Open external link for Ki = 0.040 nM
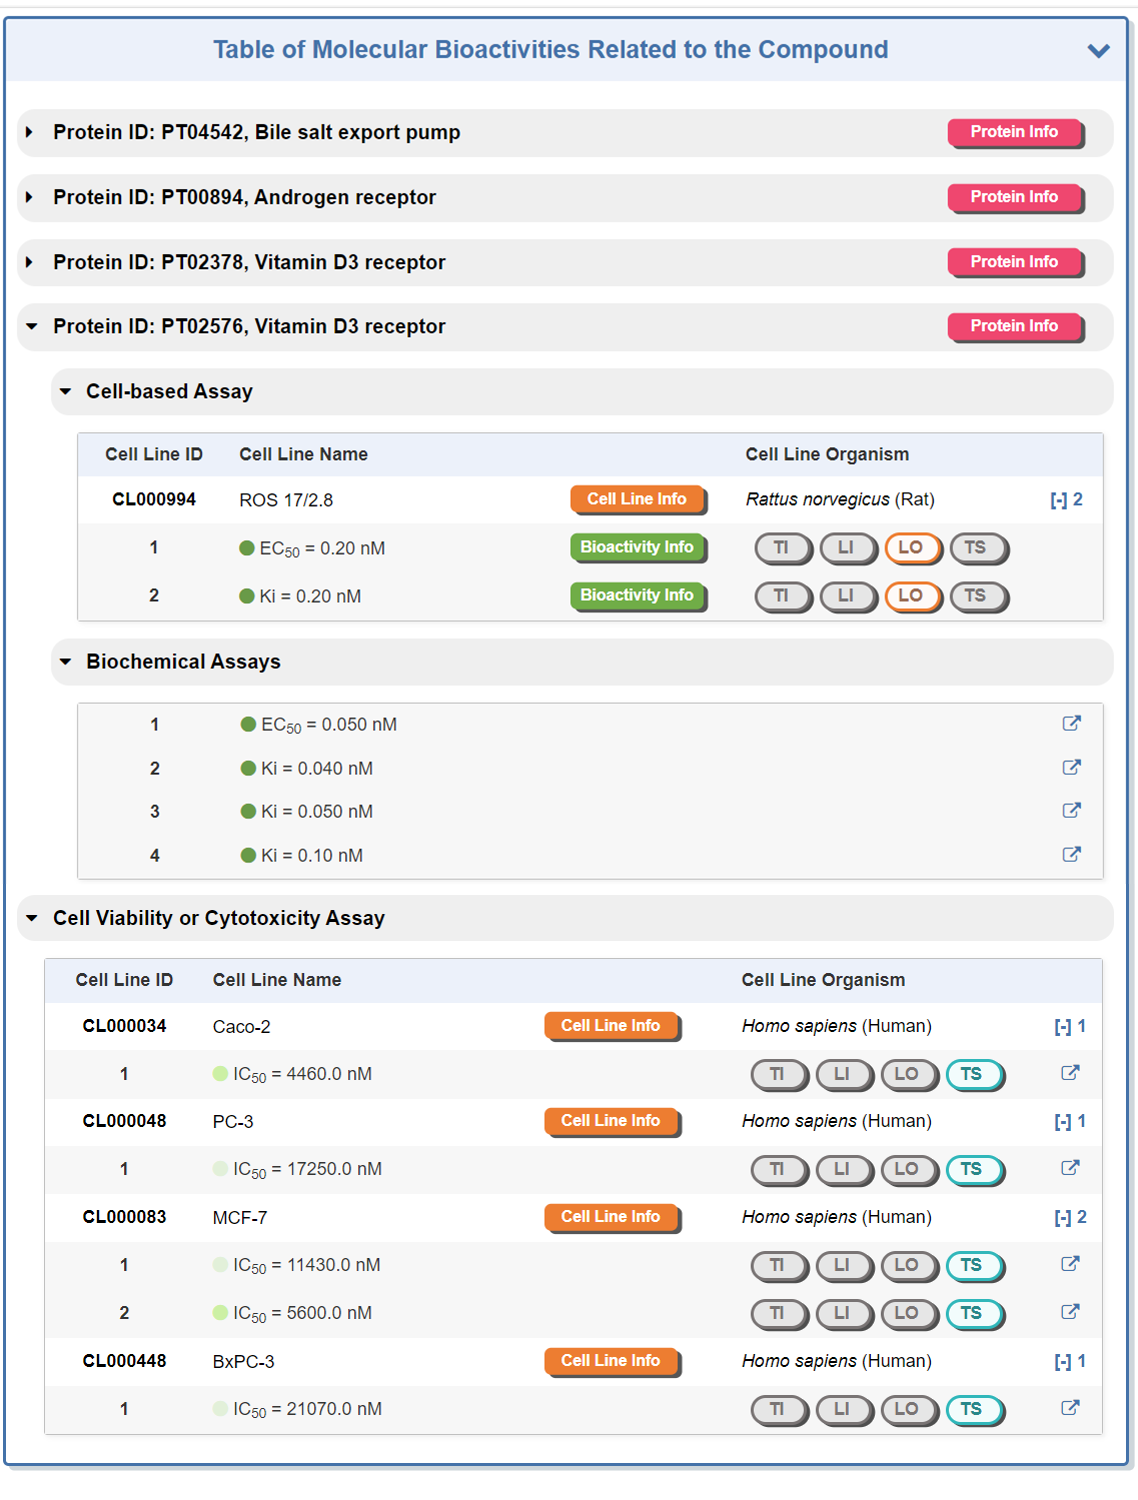This screenshot has height=1500, width=1138. 1071,767
